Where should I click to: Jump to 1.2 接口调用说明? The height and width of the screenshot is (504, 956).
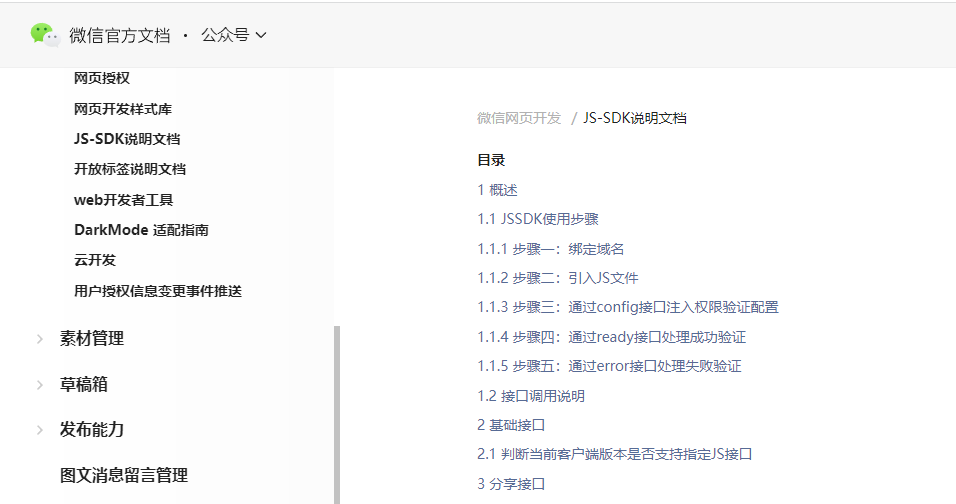531,396
